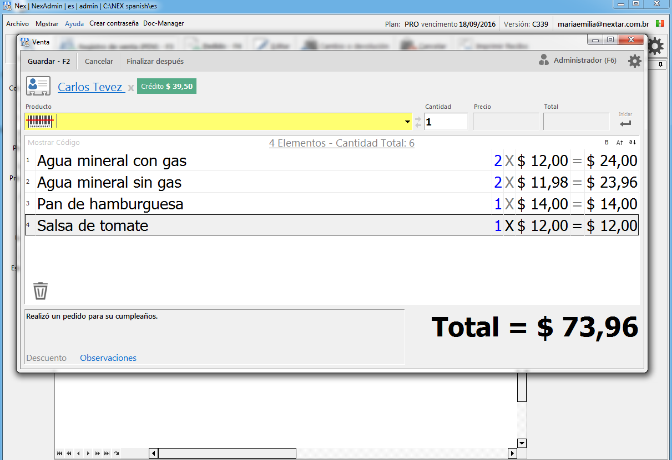Click the Guardar - F2 button
The height and width of the screenshot is (460, 672).
pos(49,61)
